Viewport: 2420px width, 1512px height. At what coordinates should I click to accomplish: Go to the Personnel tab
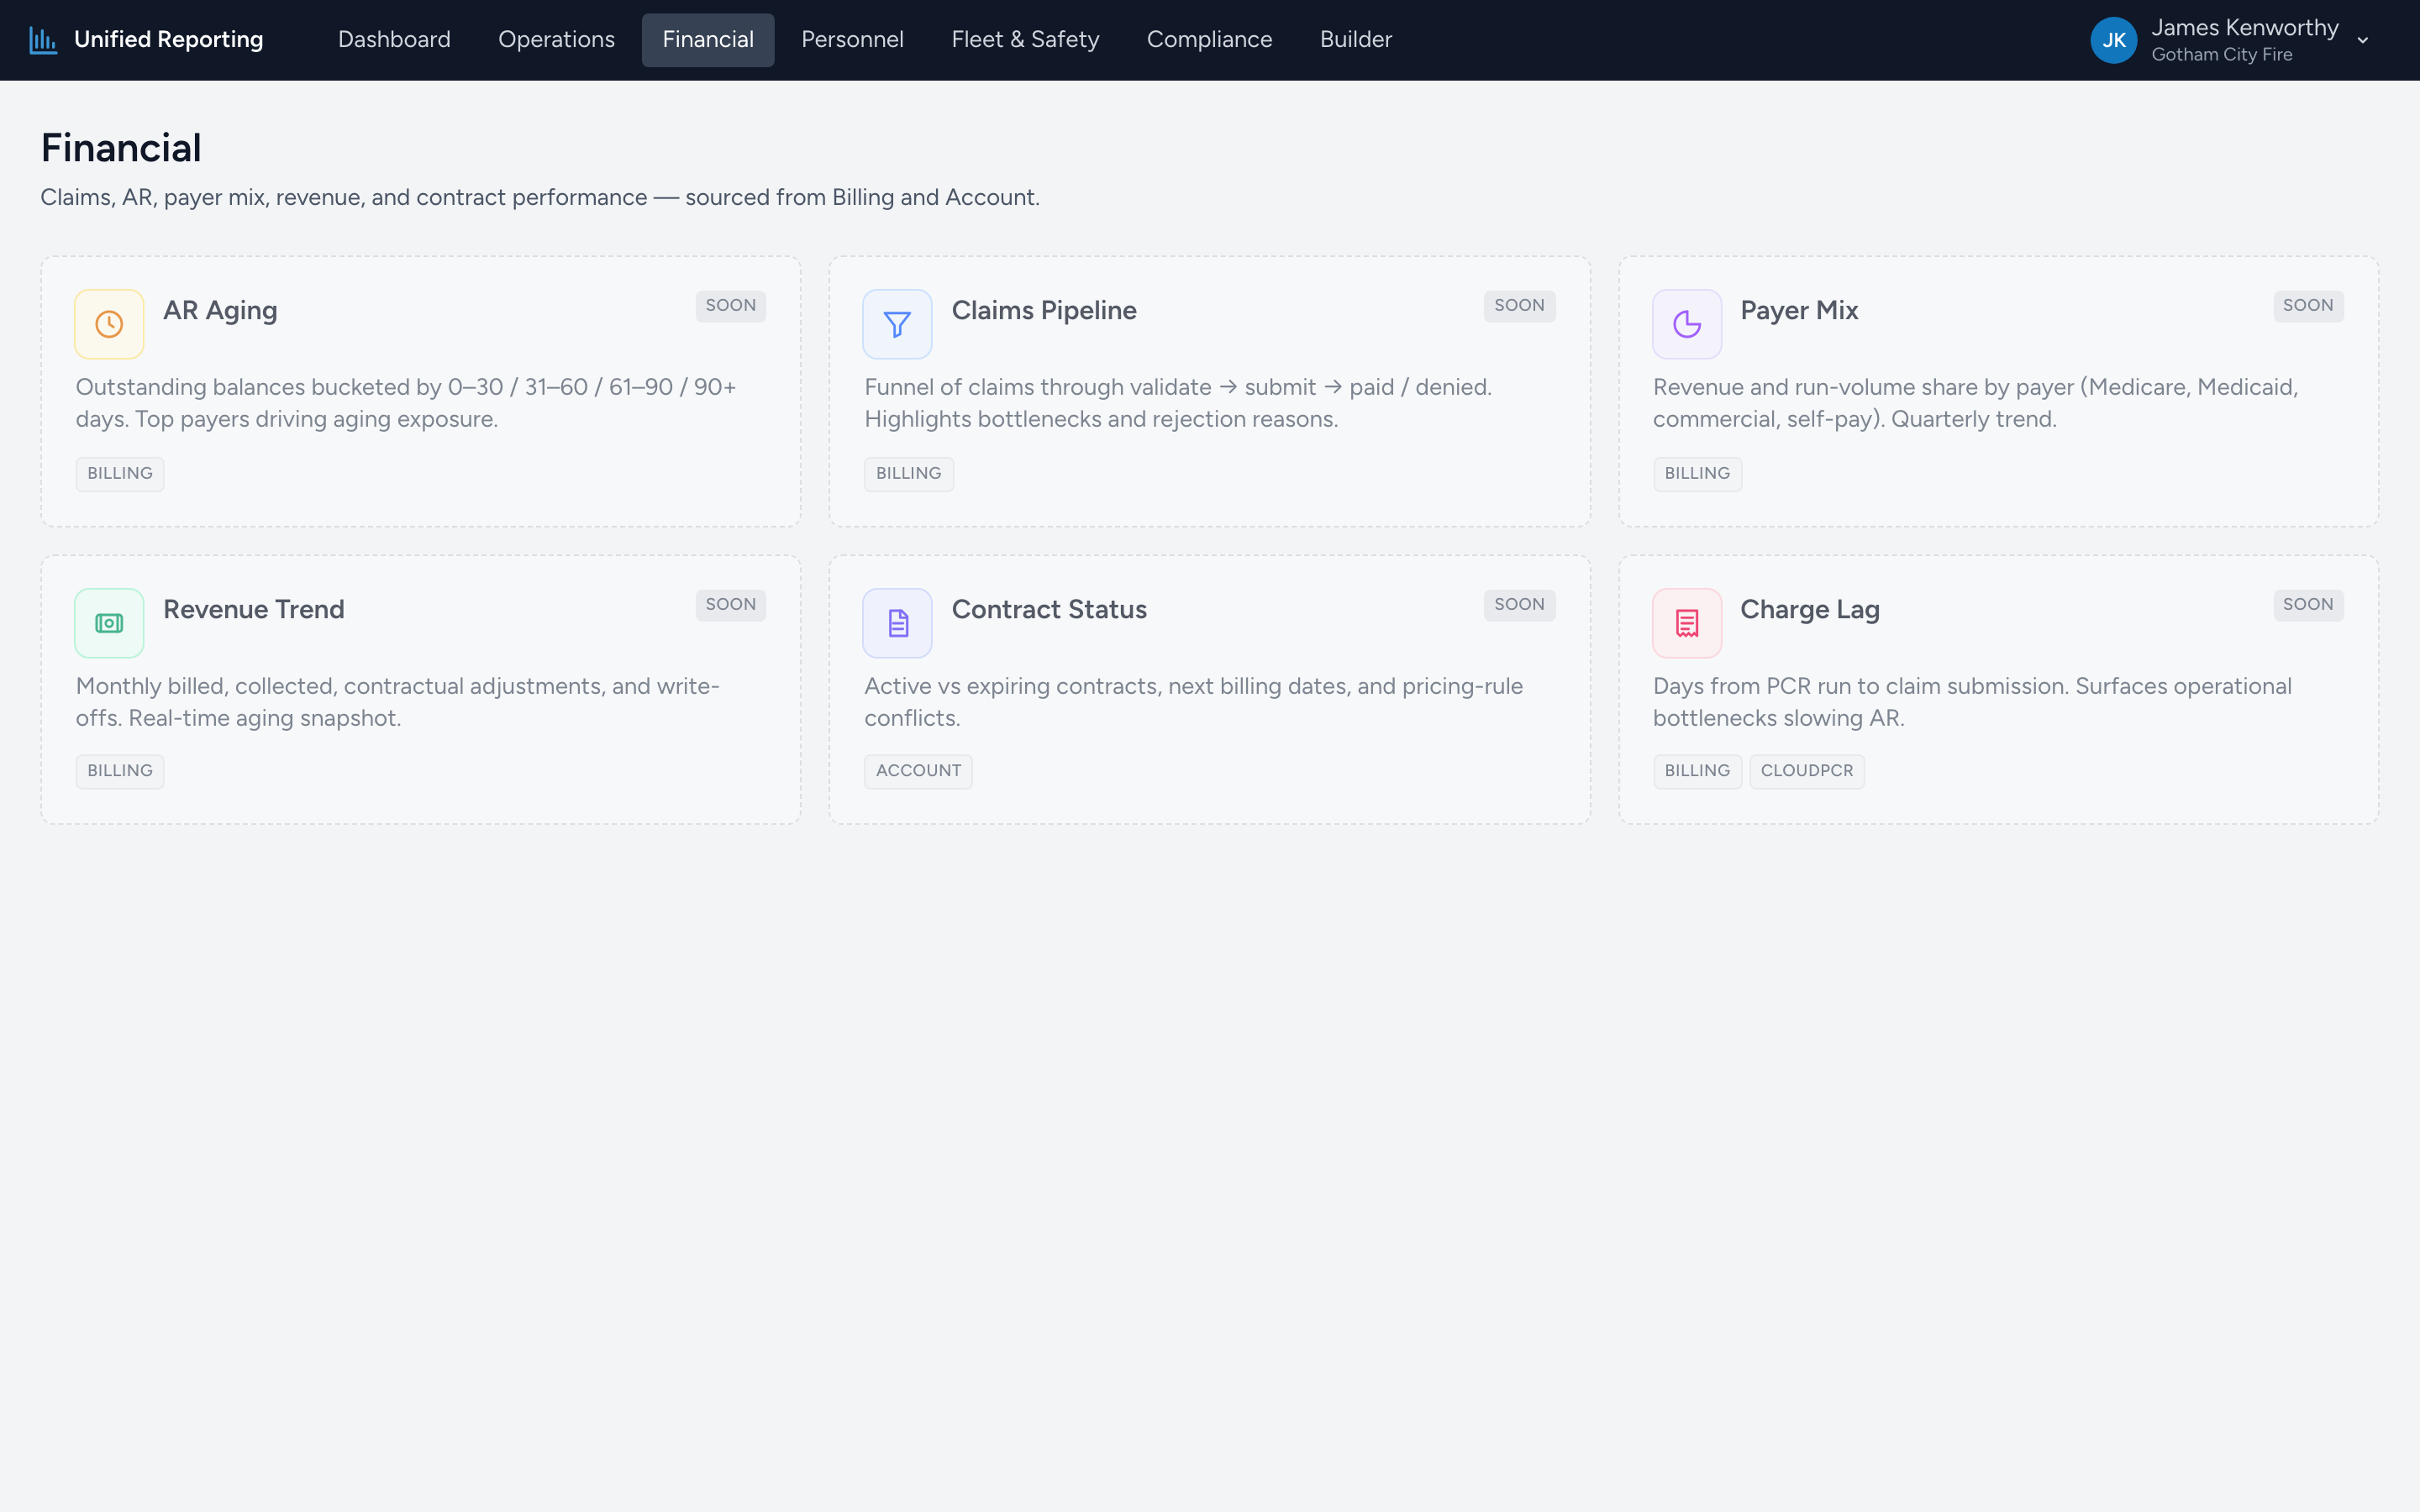(852, 40)
